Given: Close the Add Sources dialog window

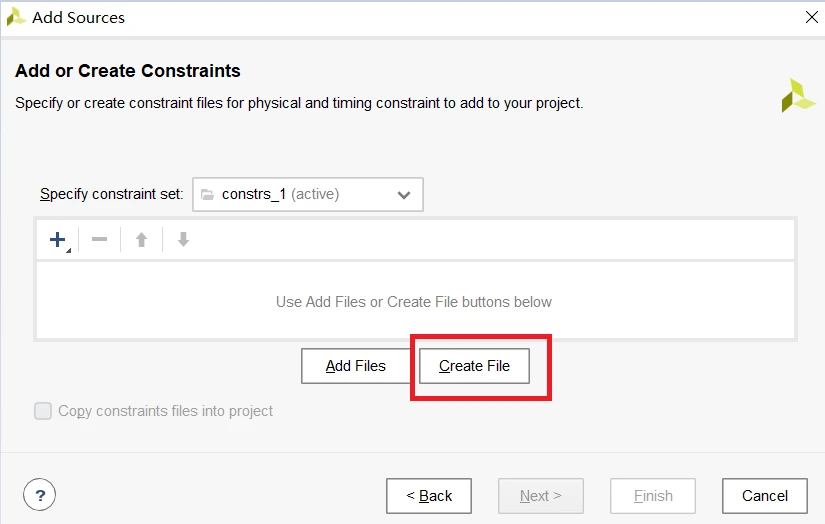Looking at the screenshot, I should click(811, 17).
